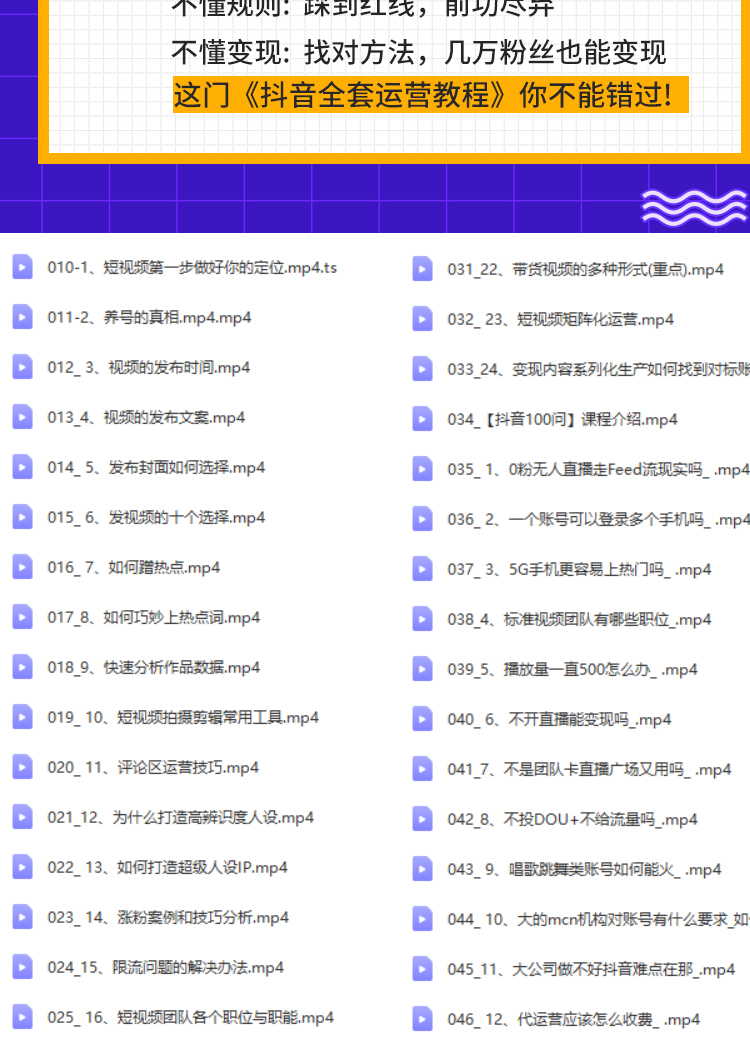Image resolution: width=750 pixels, height=1051 pixels.
Task: Click video icon beside 037_3 5G手机更容易上热门吗
Action: tap(422, 569)
